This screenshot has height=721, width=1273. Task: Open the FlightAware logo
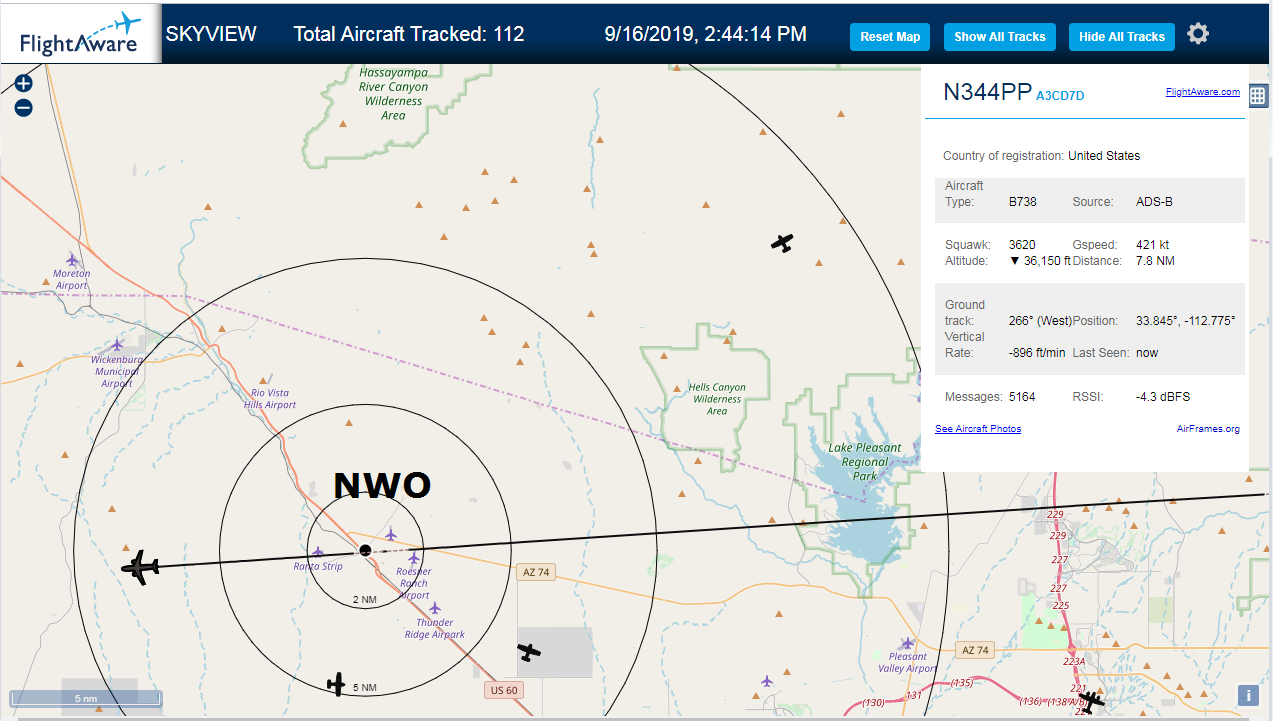(80, 34)
